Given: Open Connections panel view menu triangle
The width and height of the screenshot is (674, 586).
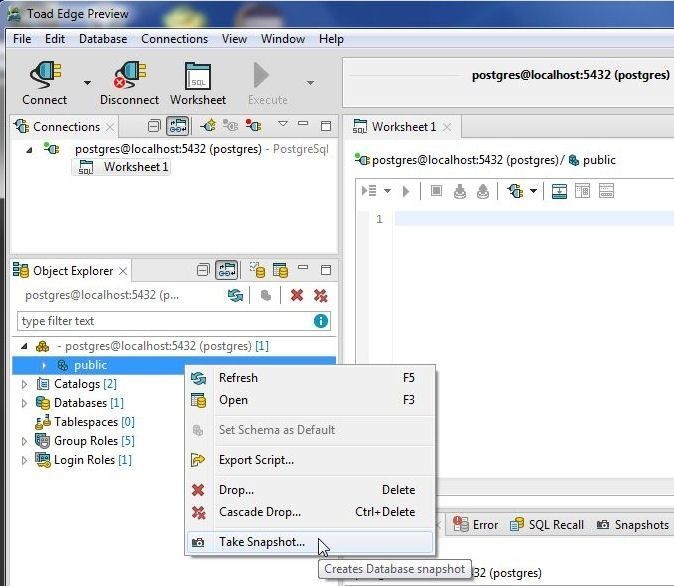Looking at the screenshot, I should click(x=282, y=124).
